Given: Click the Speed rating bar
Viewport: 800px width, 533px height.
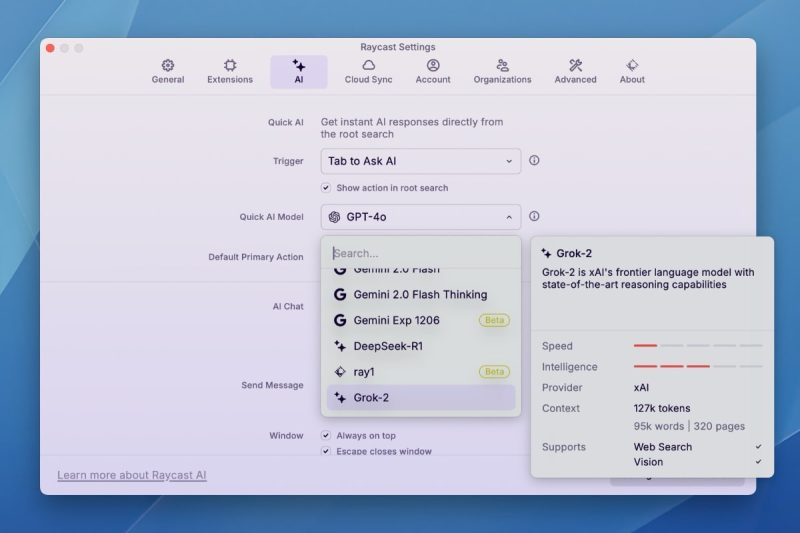Looking at the screenshot, I should (x=698, y=346).
